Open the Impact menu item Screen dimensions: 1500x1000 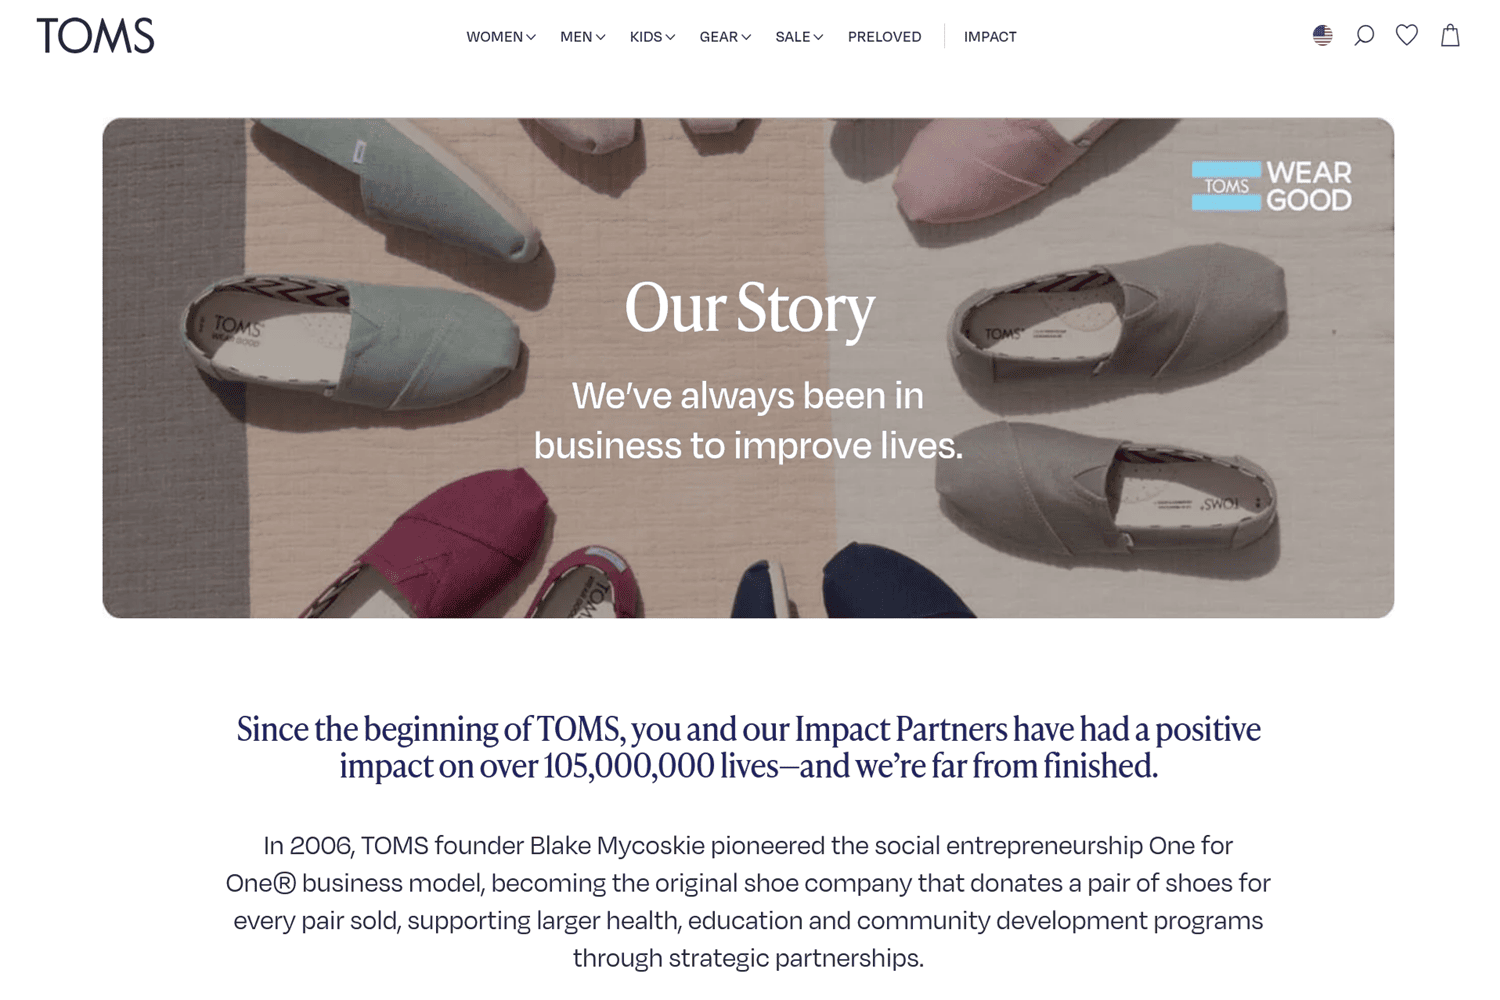tap(990, 37)
